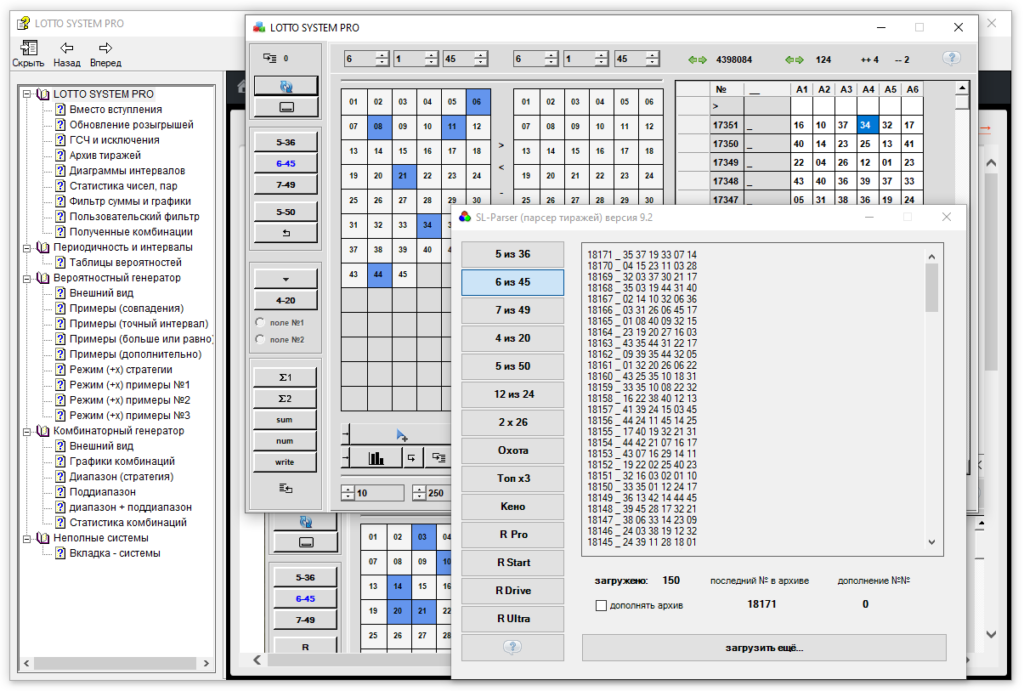This screenshot has height=691, width=1024.
Task: Open Вкладка - системы help topic
Action: (115, 553)
